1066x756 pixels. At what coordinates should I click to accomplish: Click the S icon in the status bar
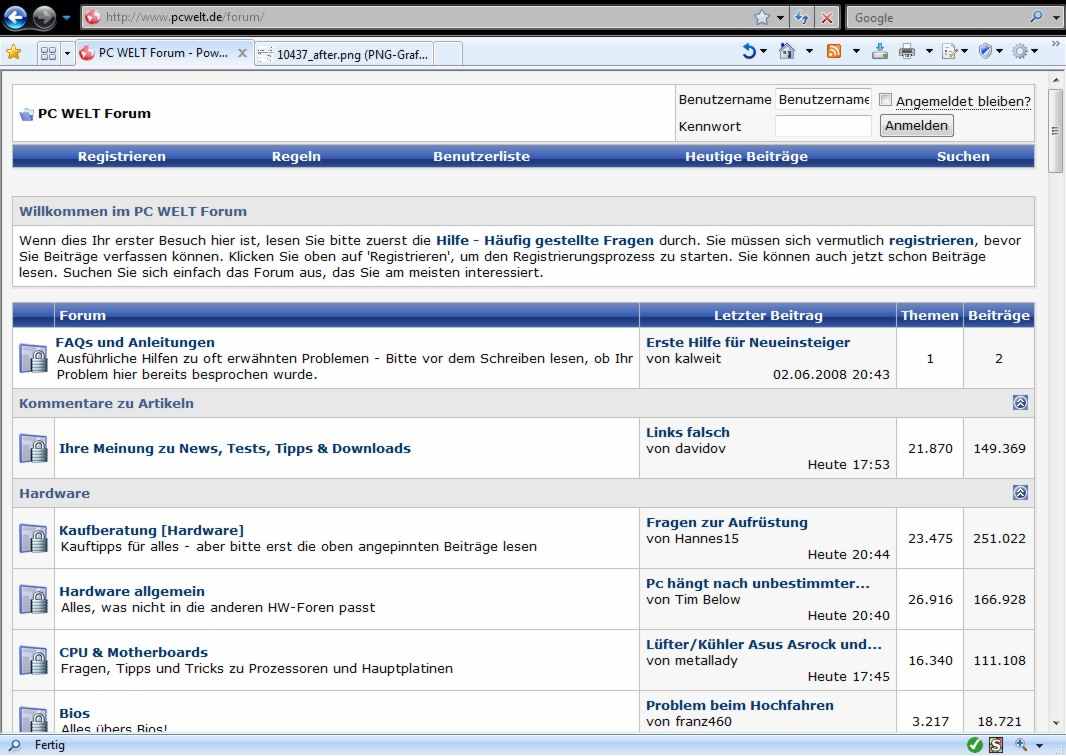[x=996, y=745]
